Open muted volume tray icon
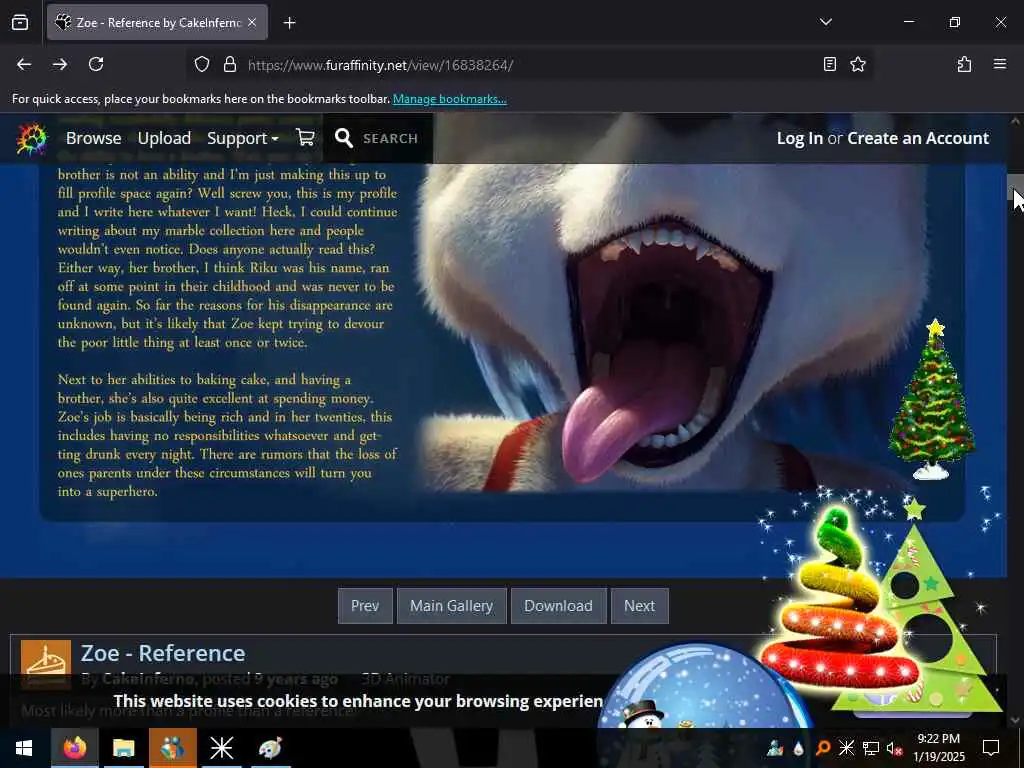This screenshot has height=768, width=1024. point(894,748)
